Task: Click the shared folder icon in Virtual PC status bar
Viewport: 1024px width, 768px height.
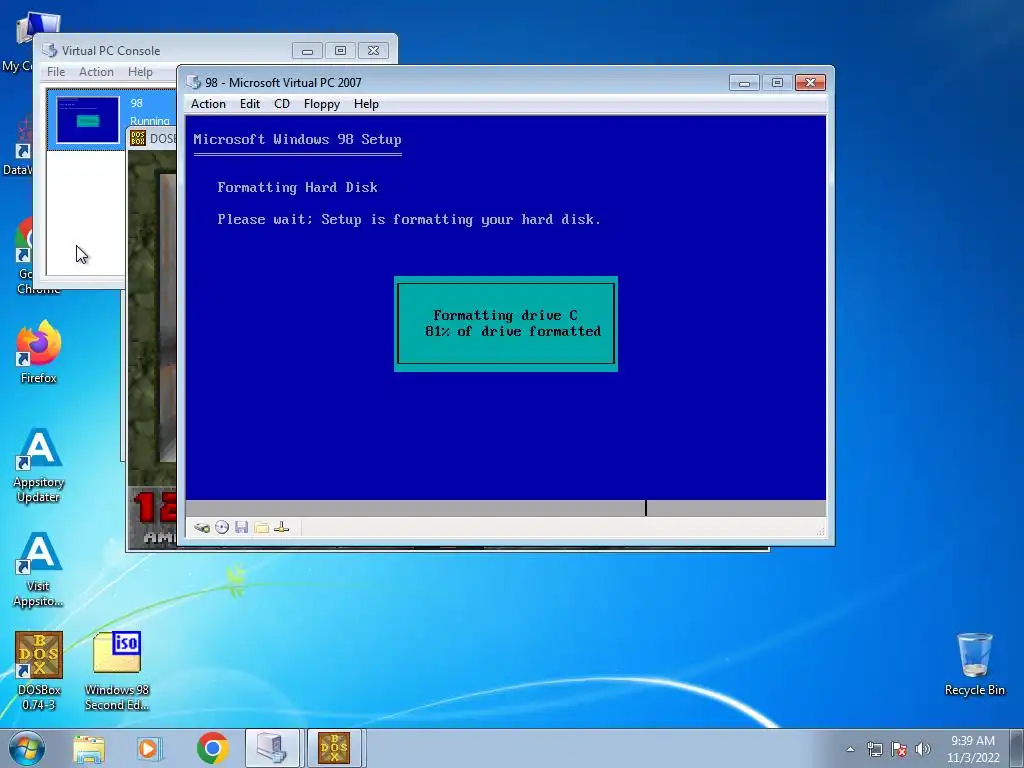Action: (x=262, y=528)
